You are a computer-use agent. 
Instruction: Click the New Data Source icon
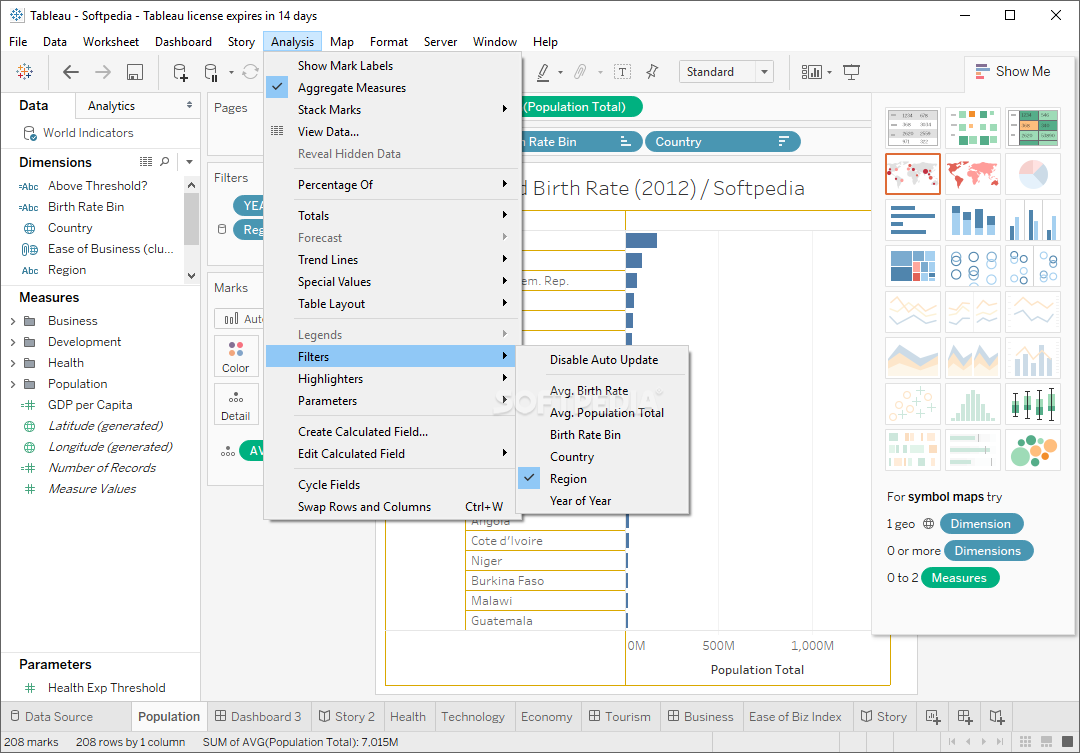pyautogui.click(x=180, y=72)
